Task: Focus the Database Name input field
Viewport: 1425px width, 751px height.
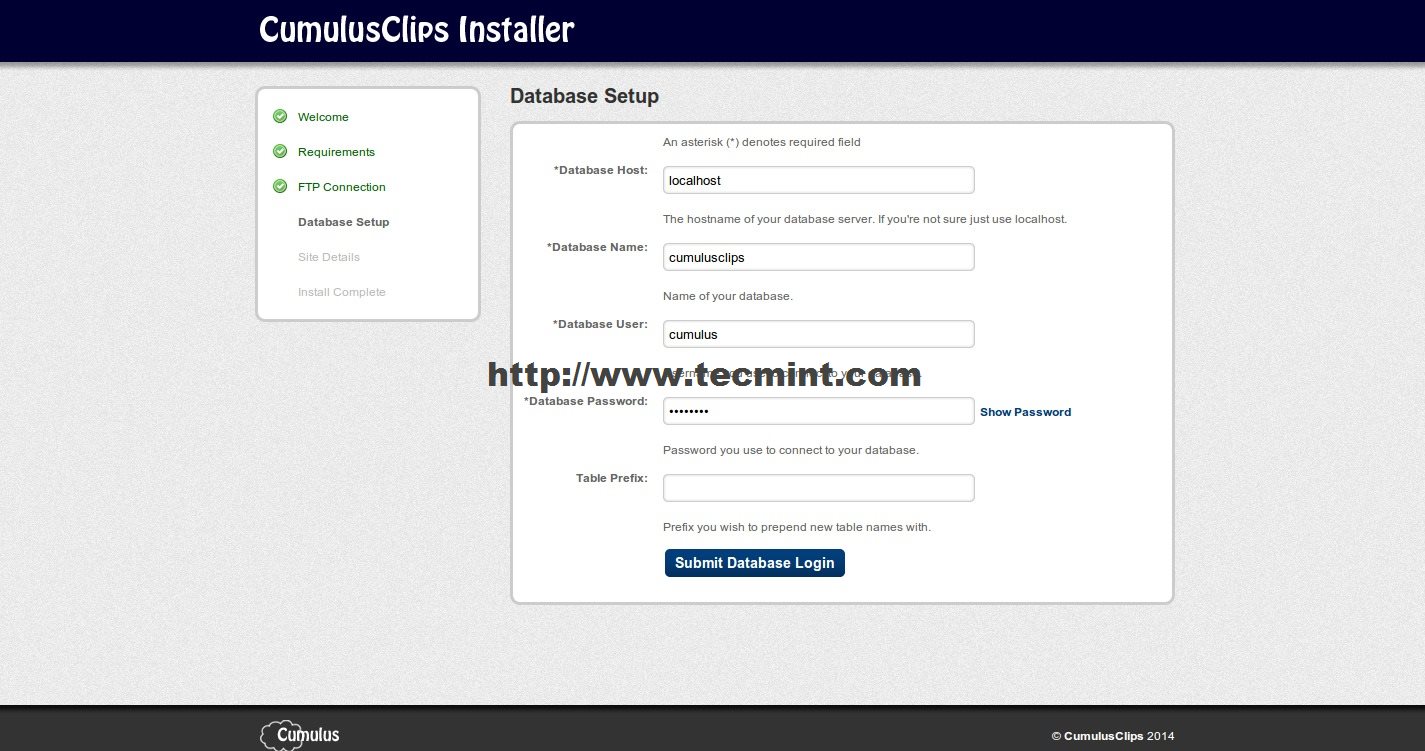Action: (818, 257)
